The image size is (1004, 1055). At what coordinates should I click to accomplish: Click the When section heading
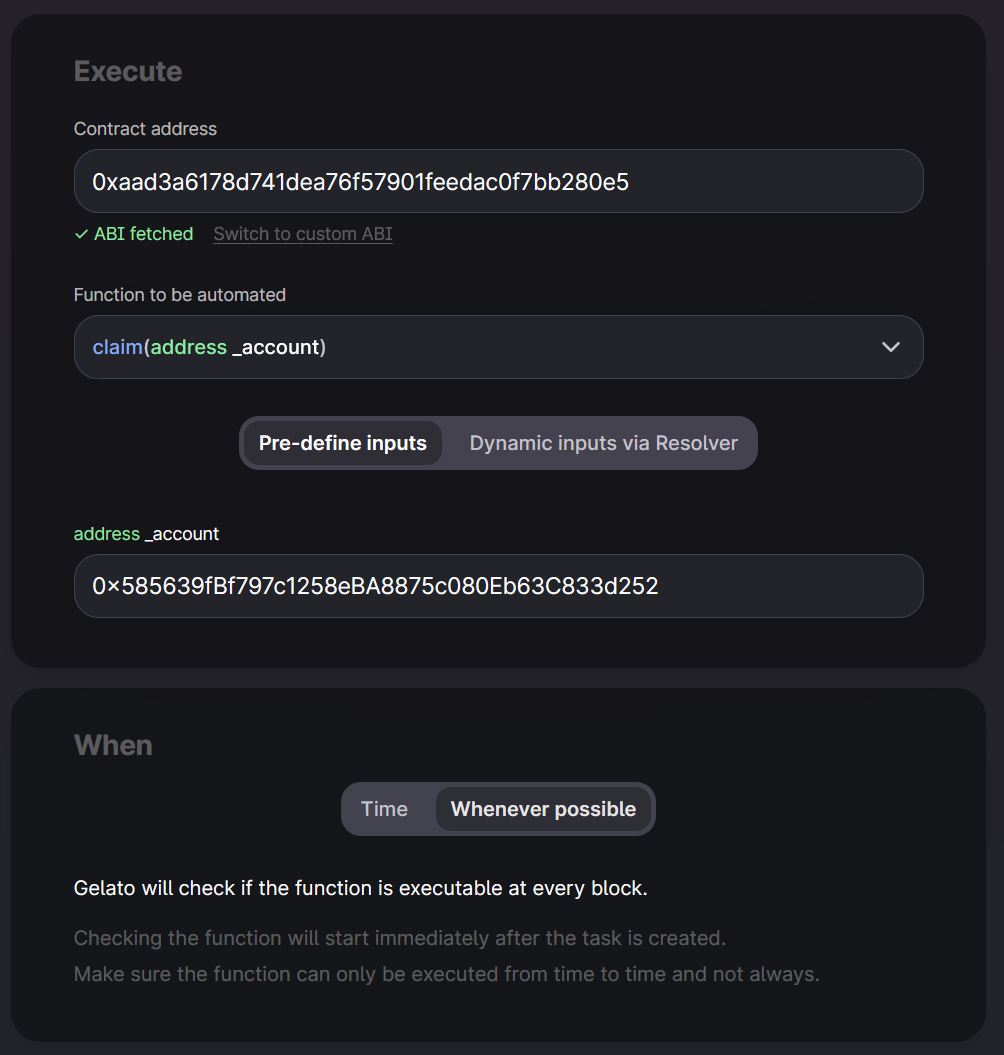(113, 746)
